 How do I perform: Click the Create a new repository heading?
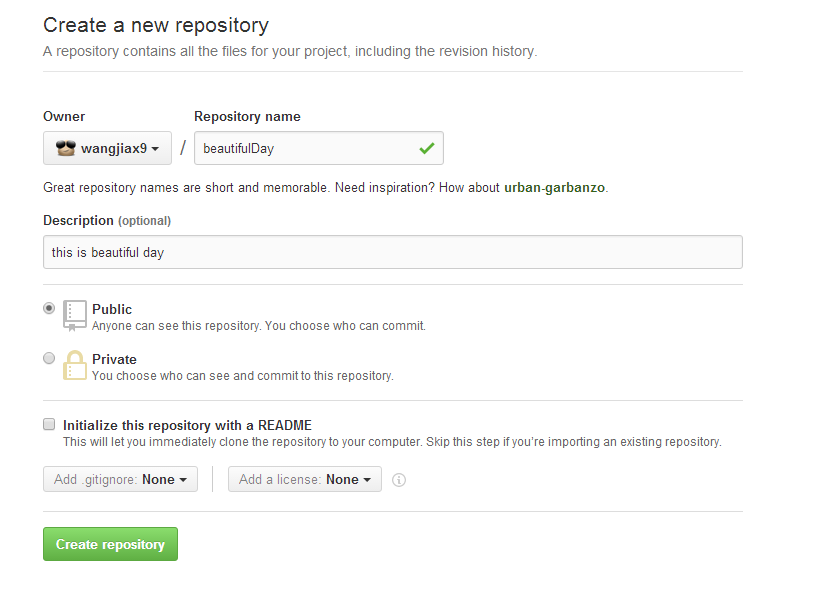click(x=156, y=25)
